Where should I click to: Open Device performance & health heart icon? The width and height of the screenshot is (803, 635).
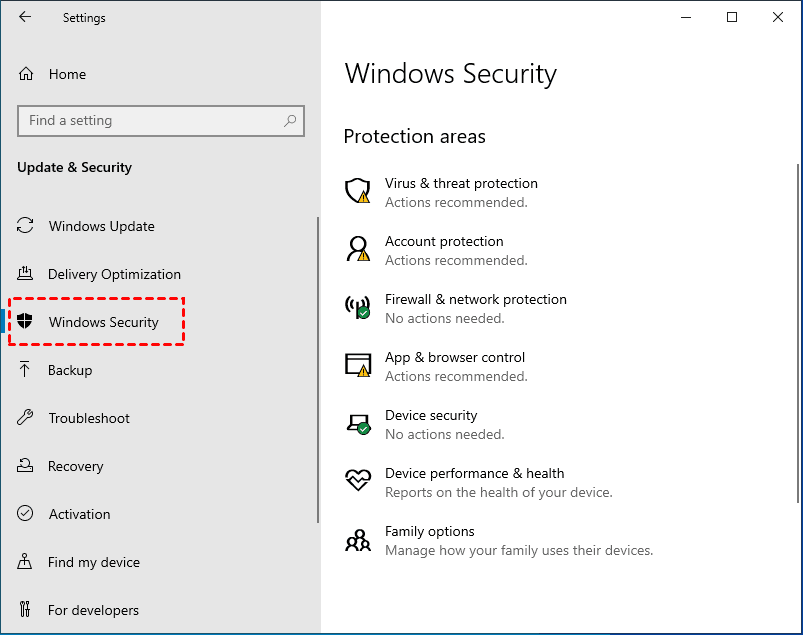[358, 481]
